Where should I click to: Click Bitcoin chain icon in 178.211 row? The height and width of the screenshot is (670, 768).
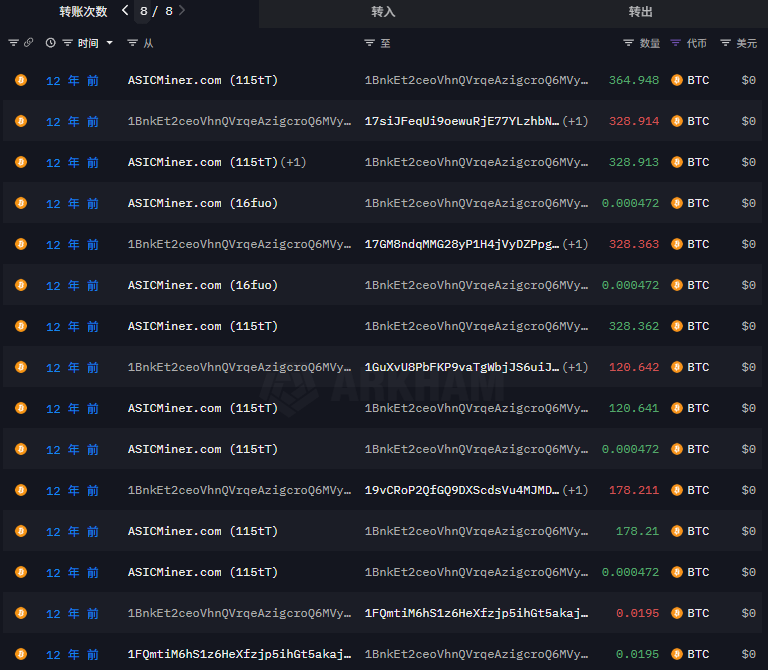21,490
